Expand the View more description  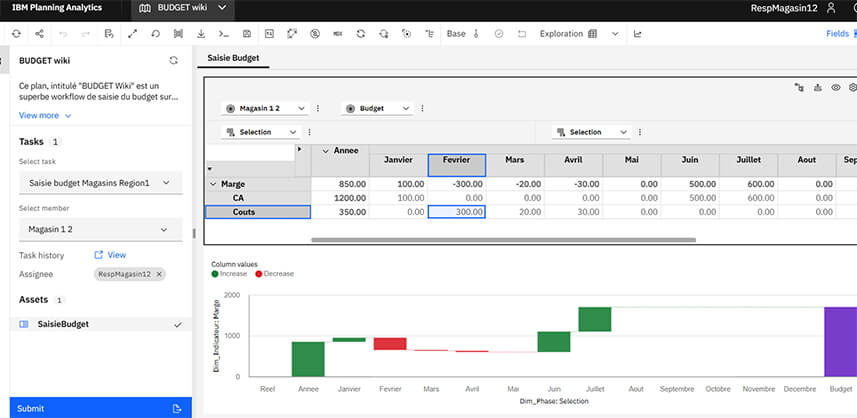[45, 116]
